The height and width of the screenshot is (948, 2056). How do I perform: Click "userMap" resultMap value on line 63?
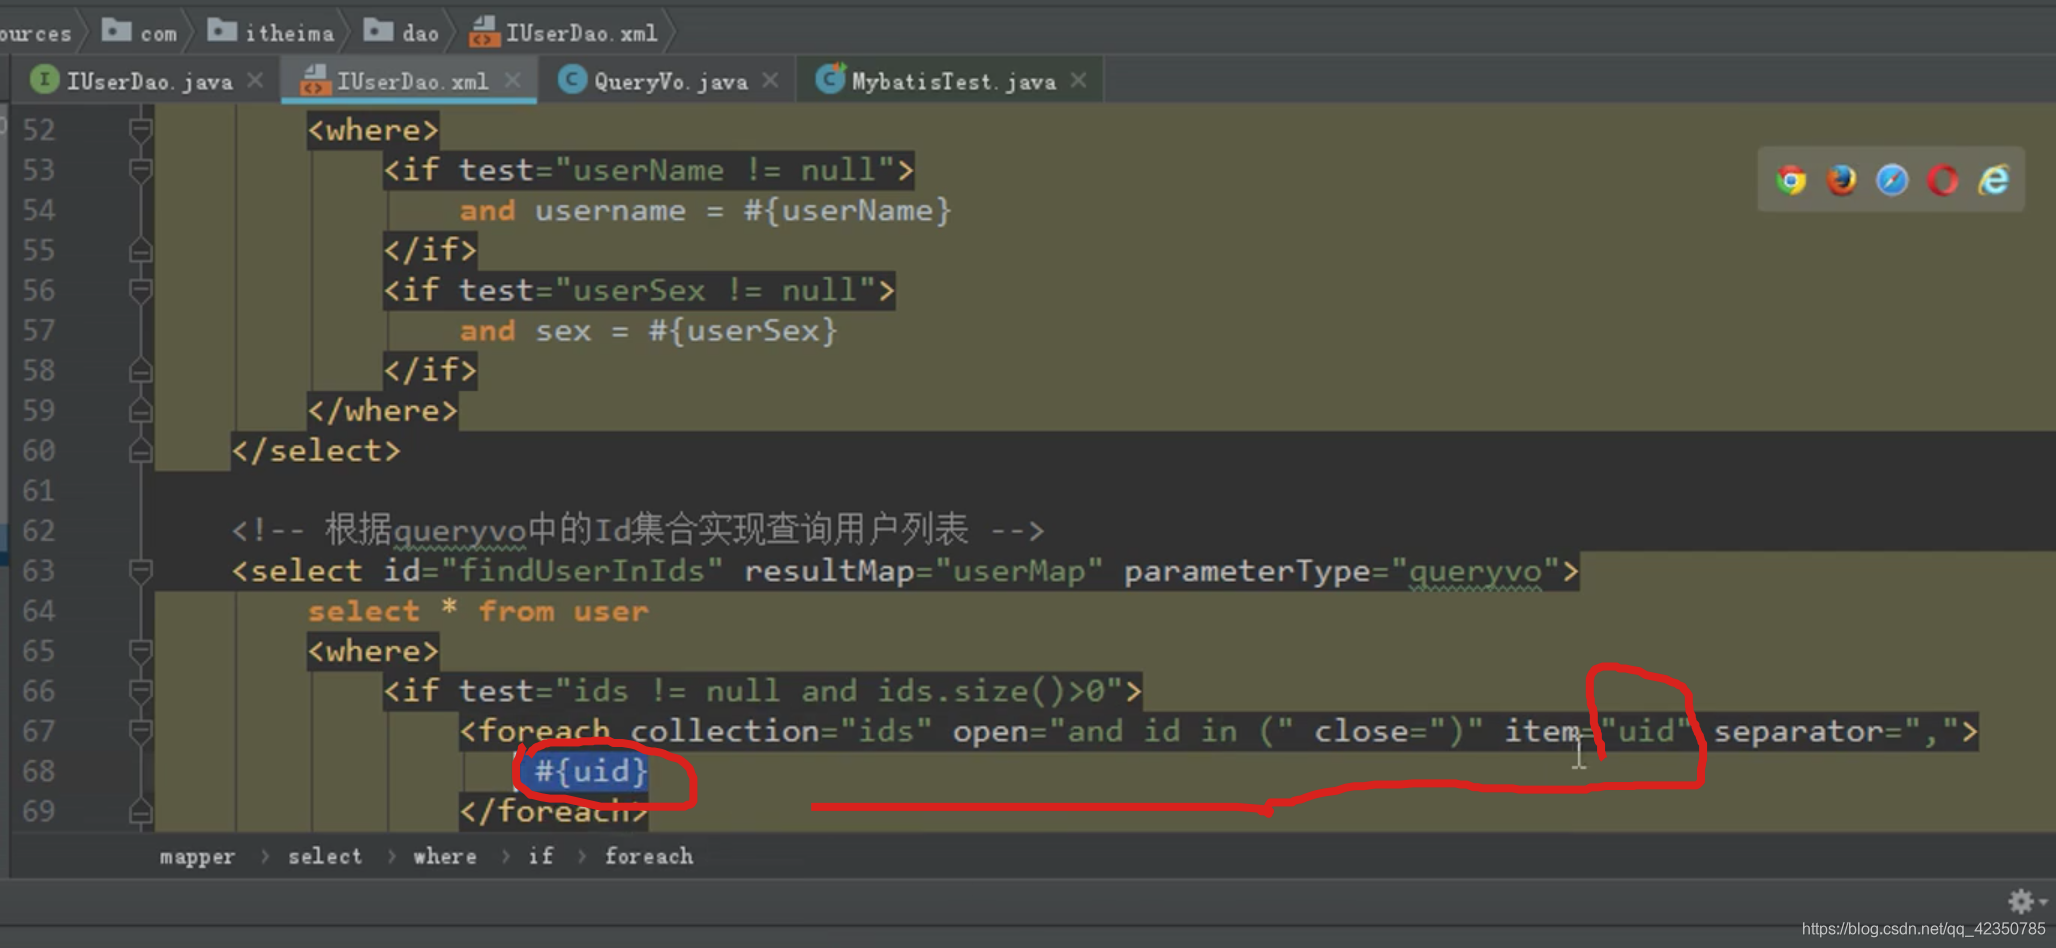1019,571
